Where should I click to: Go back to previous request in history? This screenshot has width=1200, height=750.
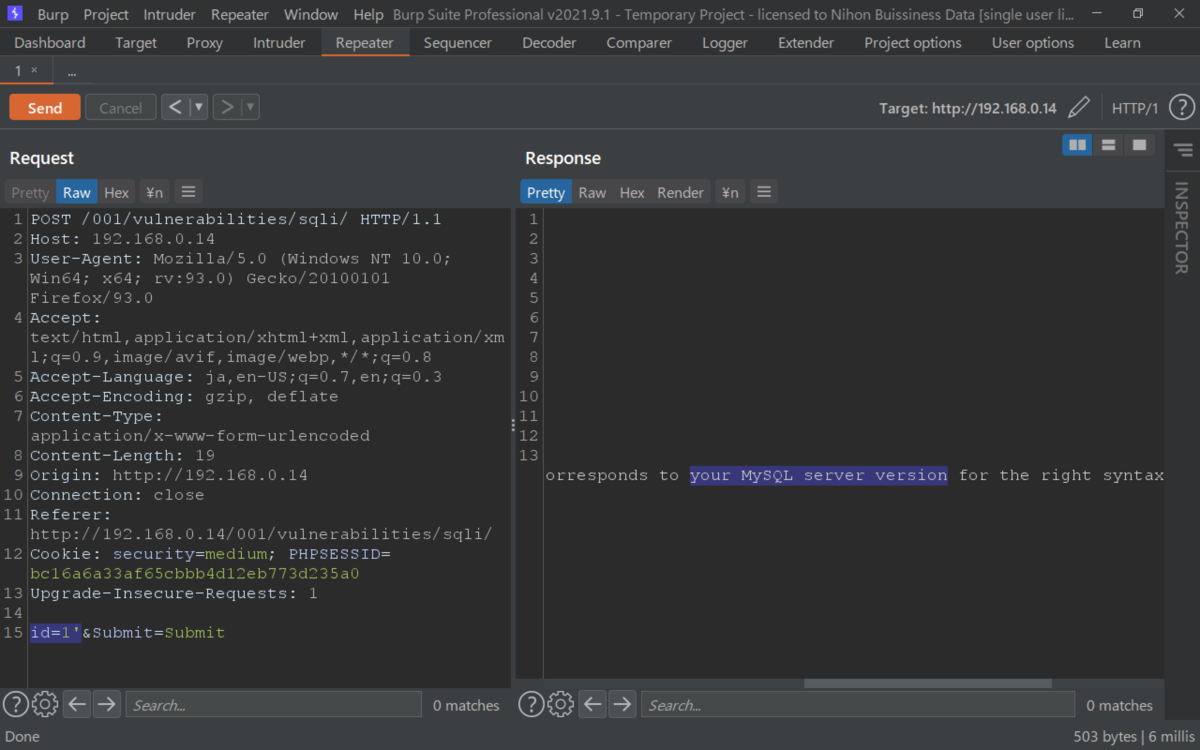(x=175, y=107)
